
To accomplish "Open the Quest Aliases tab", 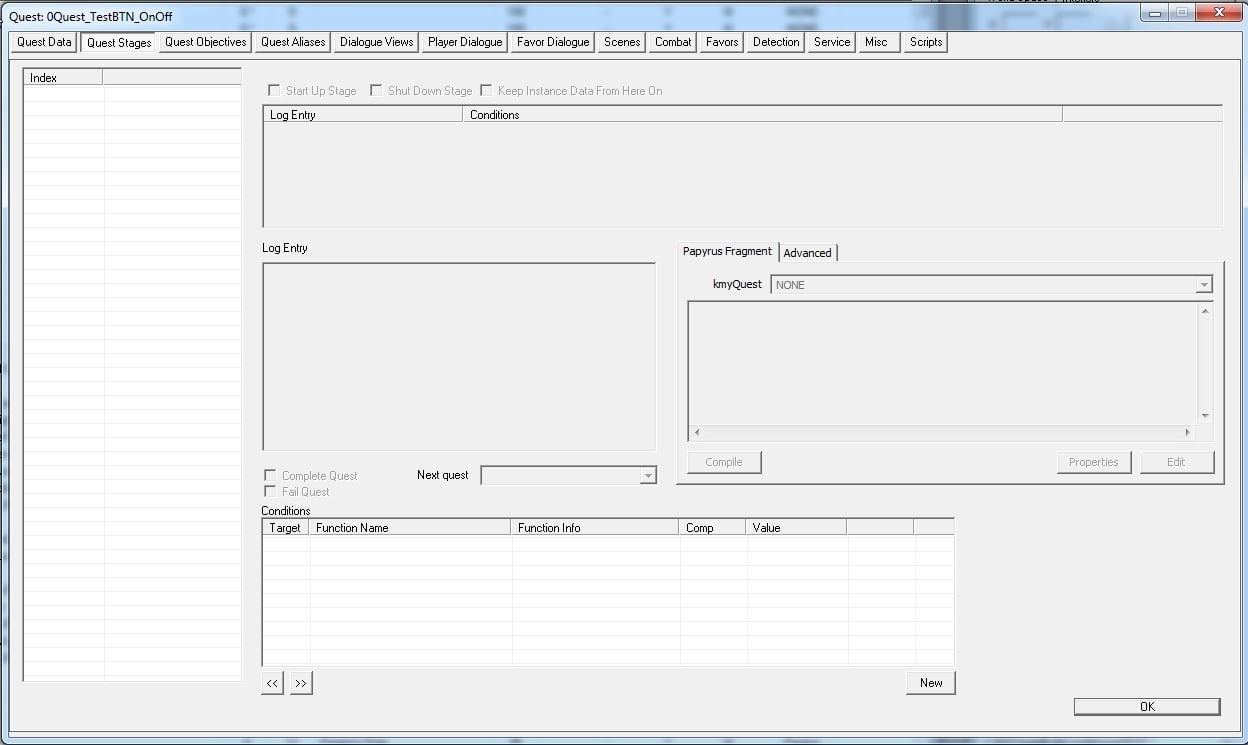I will pos(293,42).
